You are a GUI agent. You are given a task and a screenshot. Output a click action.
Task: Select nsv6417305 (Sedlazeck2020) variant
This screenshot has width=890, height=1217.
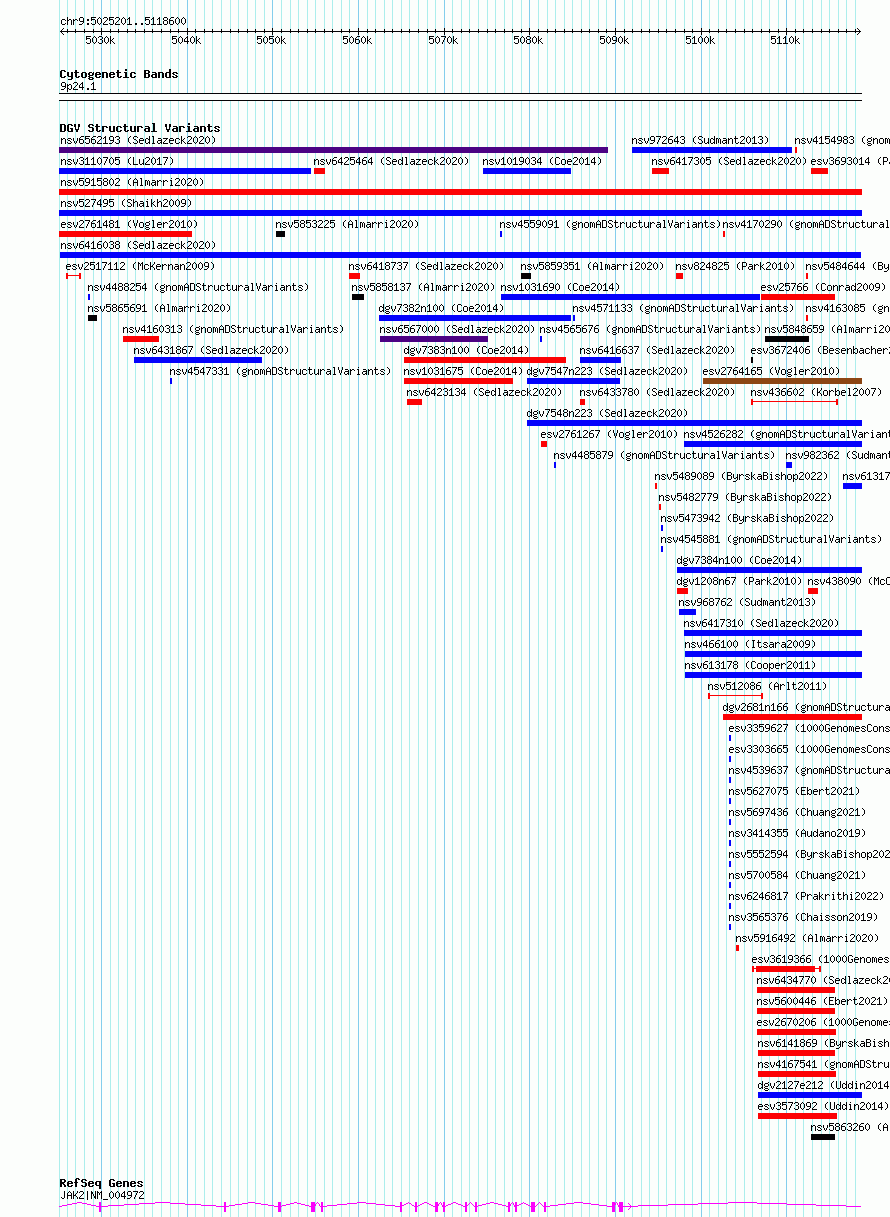tap(729, 161)
